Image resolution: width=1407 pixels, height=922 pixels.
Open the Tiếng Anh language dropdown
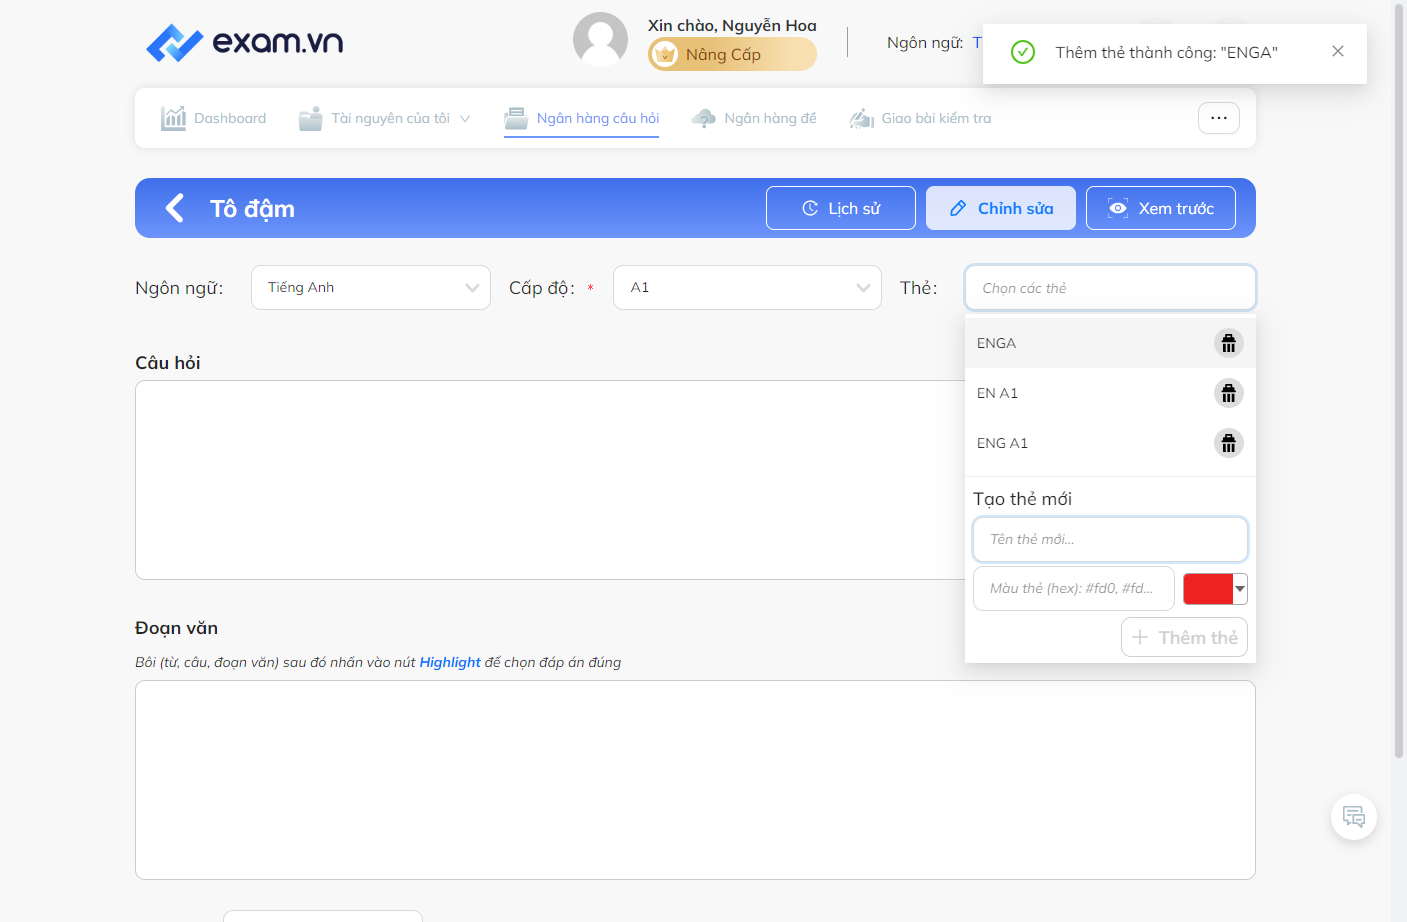371,288
